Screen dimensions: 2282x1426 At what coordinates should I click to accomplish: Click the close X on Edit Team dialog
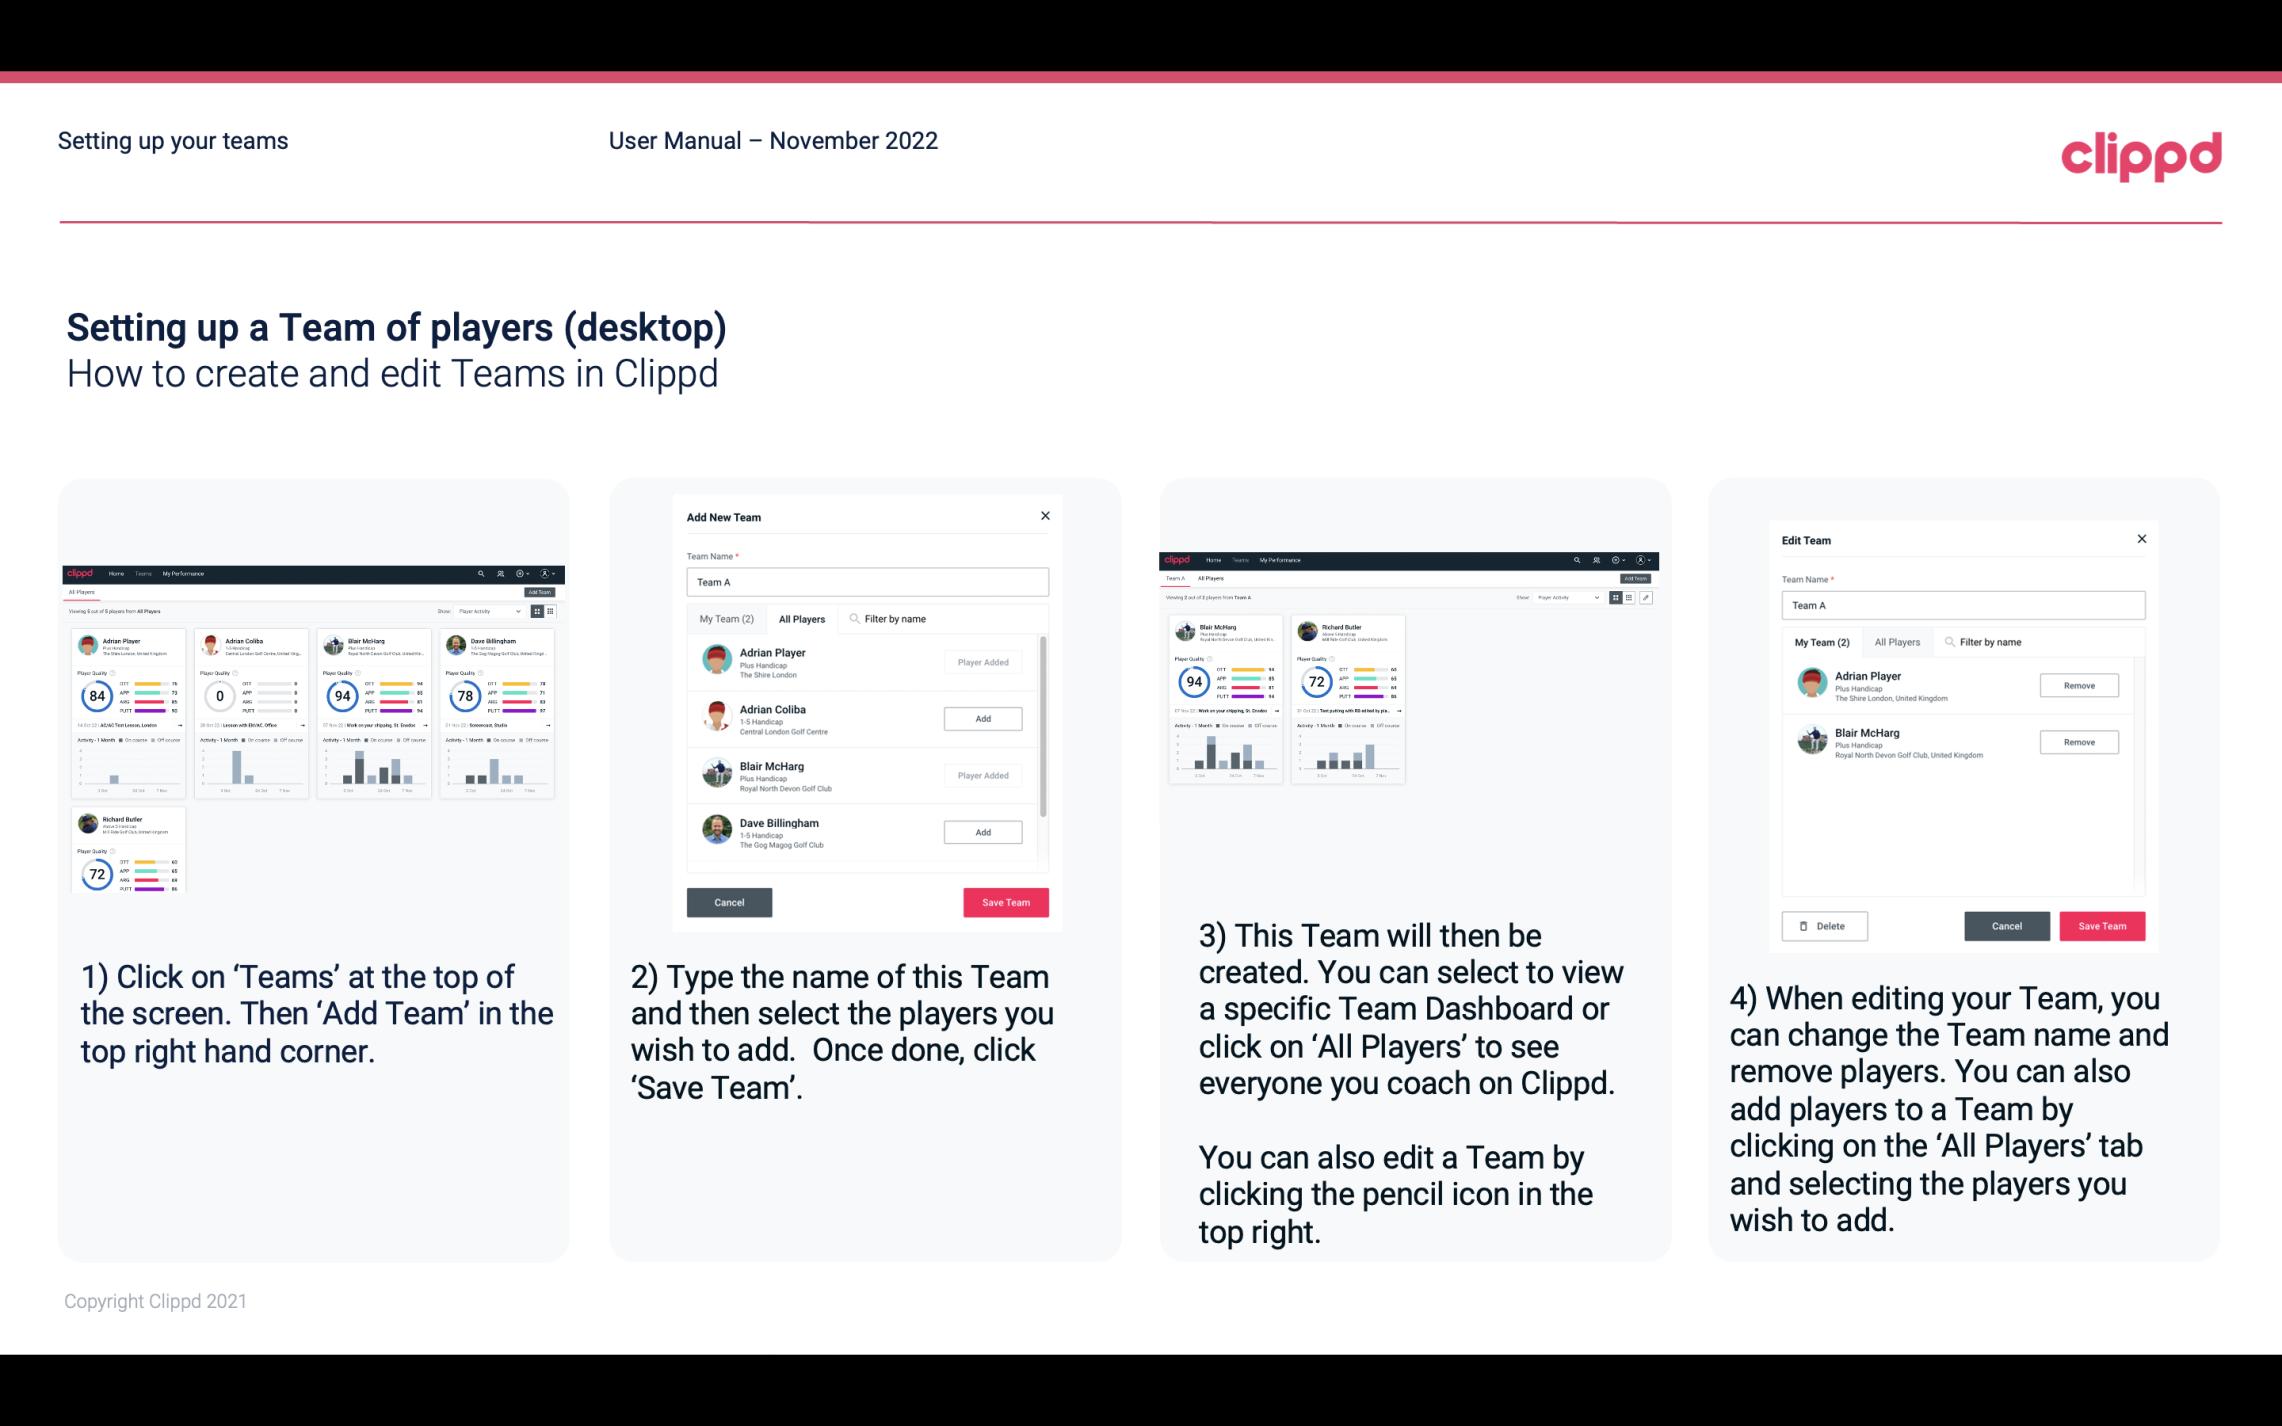[2141, 539]
